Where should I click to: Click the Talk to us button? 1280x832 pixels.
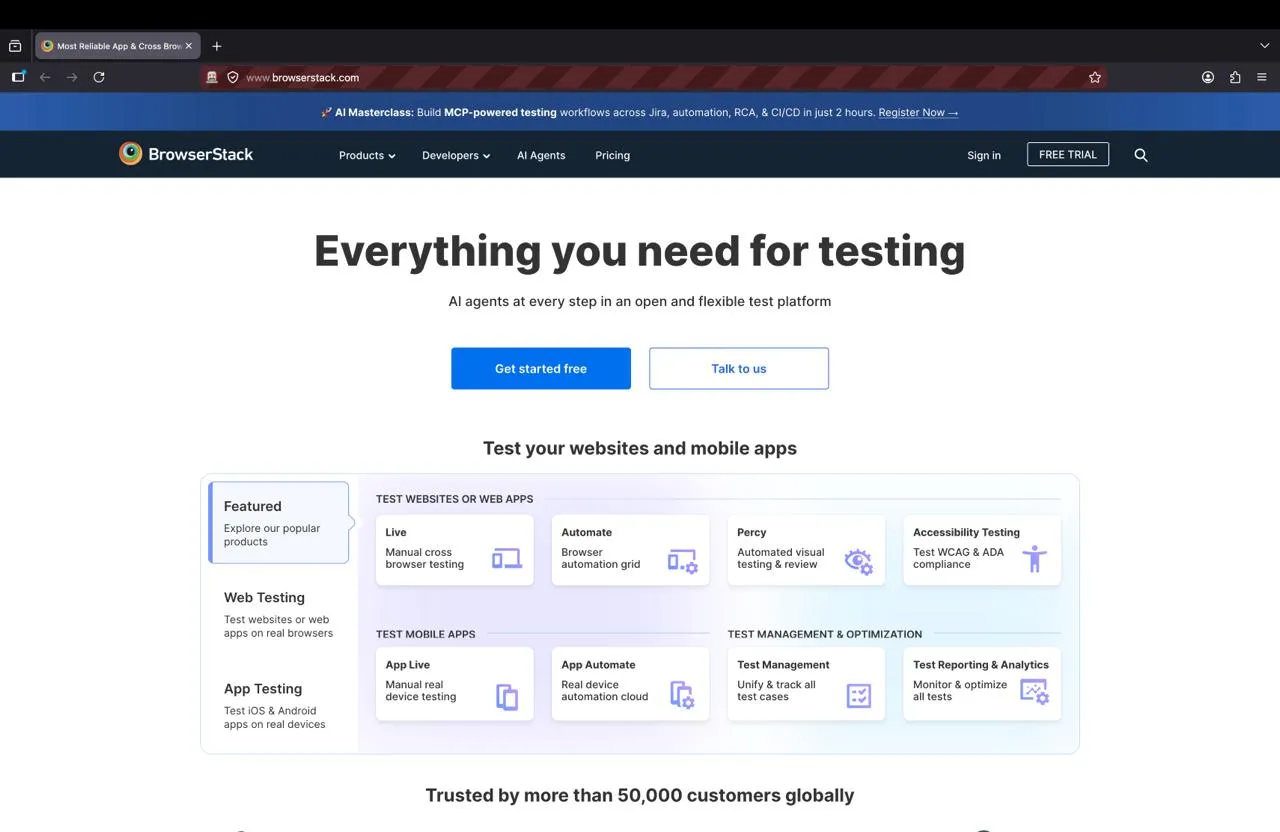(x=739, y=368)
